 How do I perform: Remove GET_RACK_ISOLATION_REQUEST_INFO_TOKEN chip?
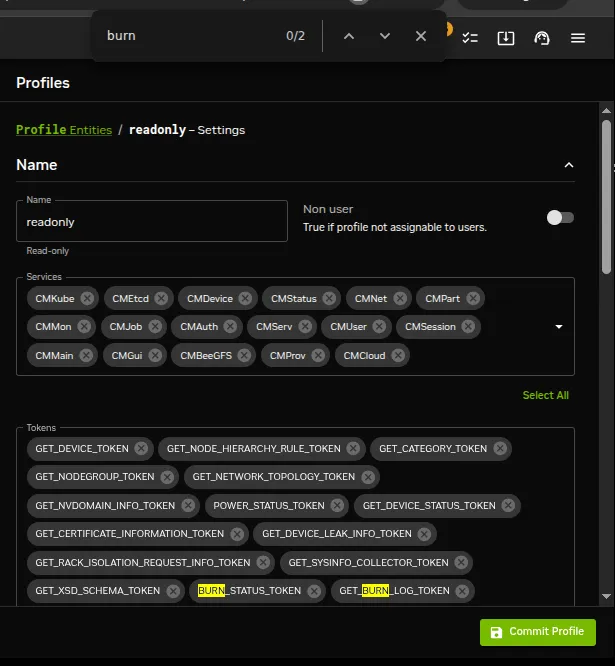click(263, 562)
